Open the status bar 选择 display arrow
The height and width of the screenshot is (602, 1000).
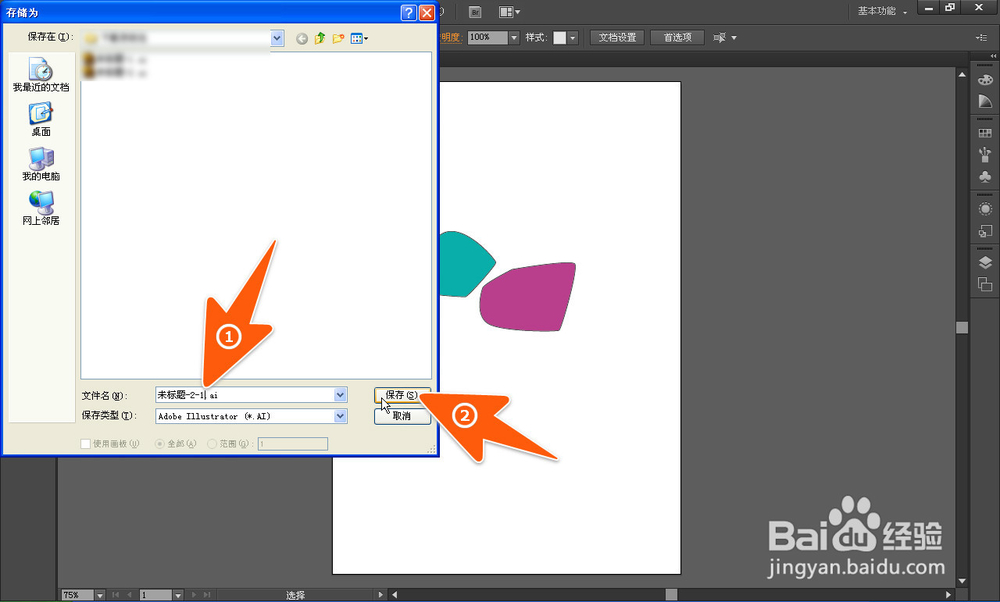click(380, 594)
